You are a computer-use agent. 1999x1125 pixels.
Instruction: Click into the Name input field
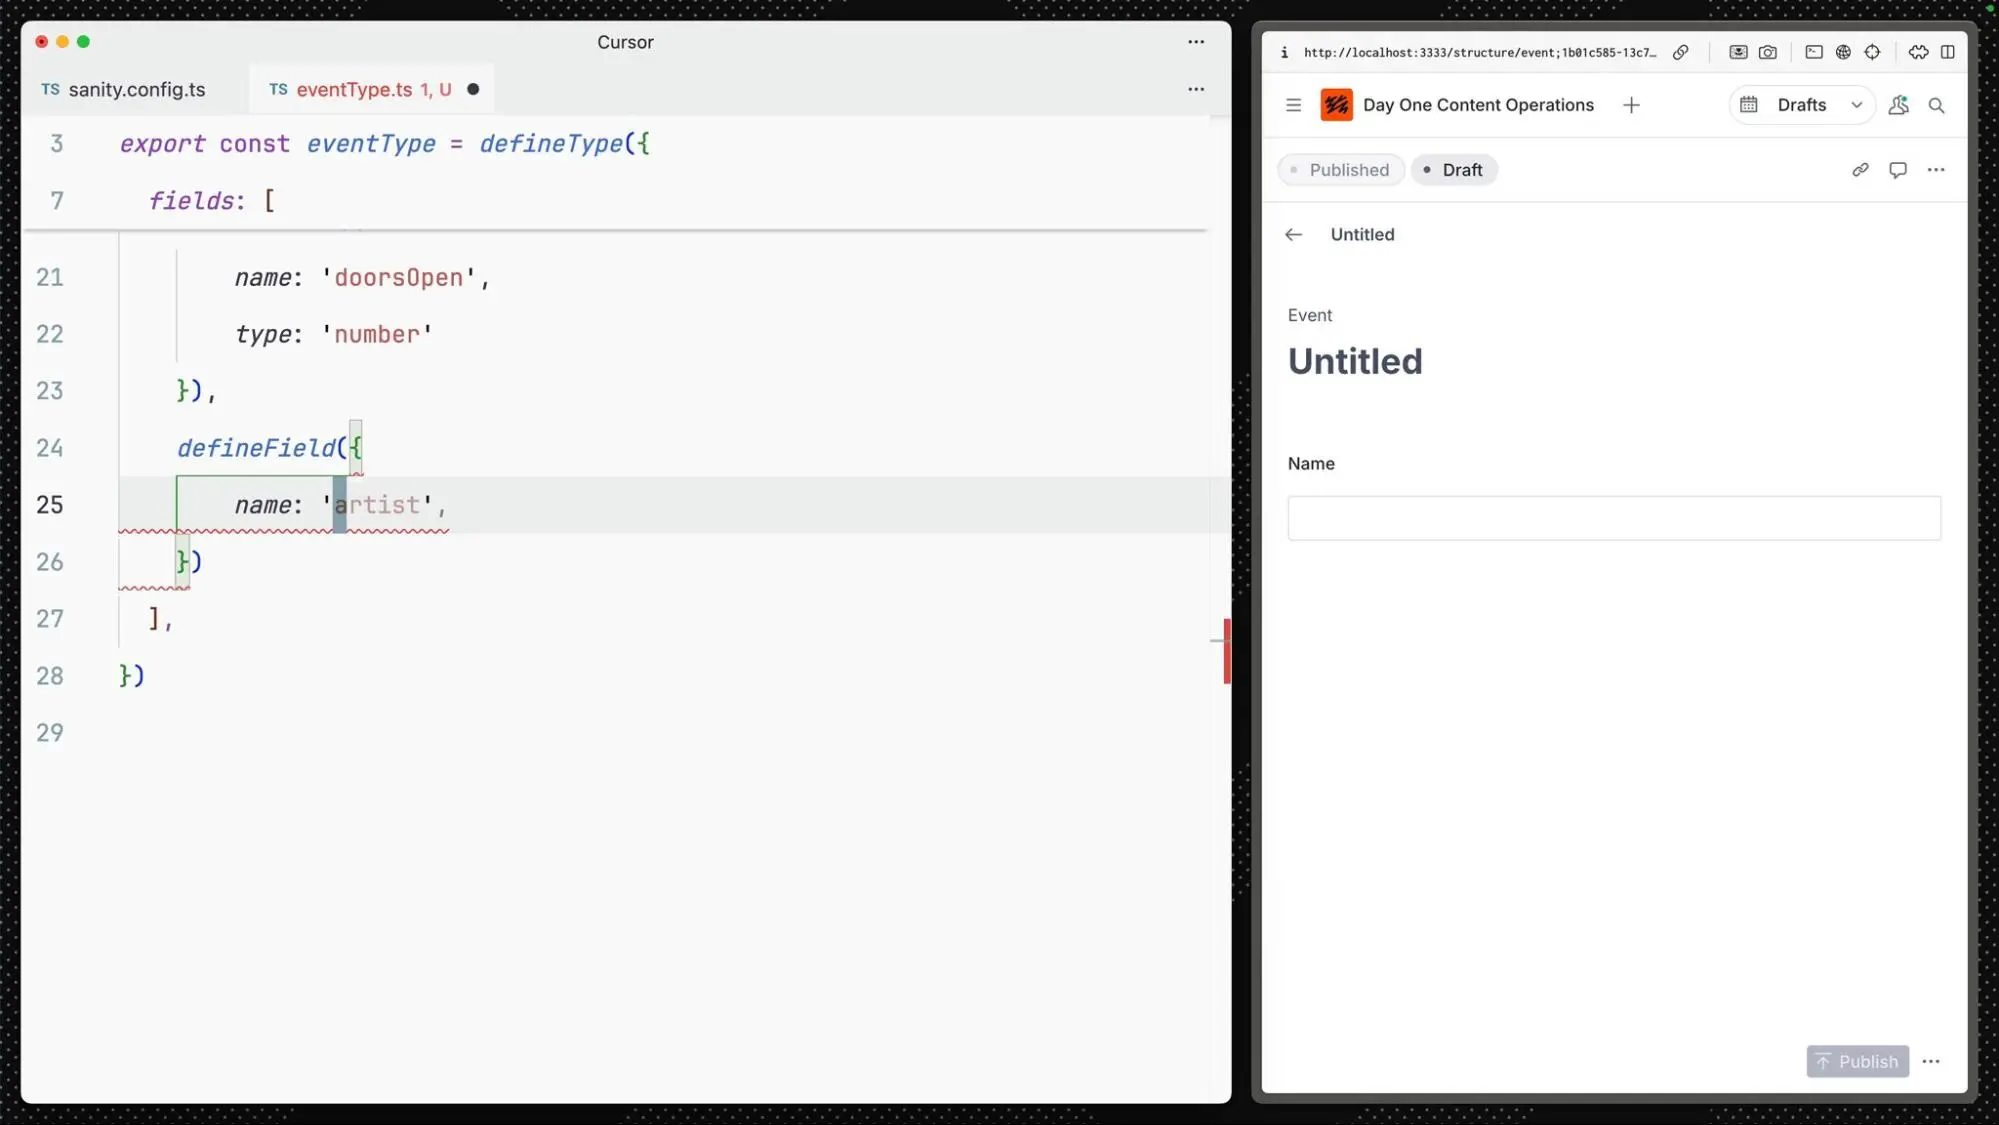click(x=1613, y=518)
